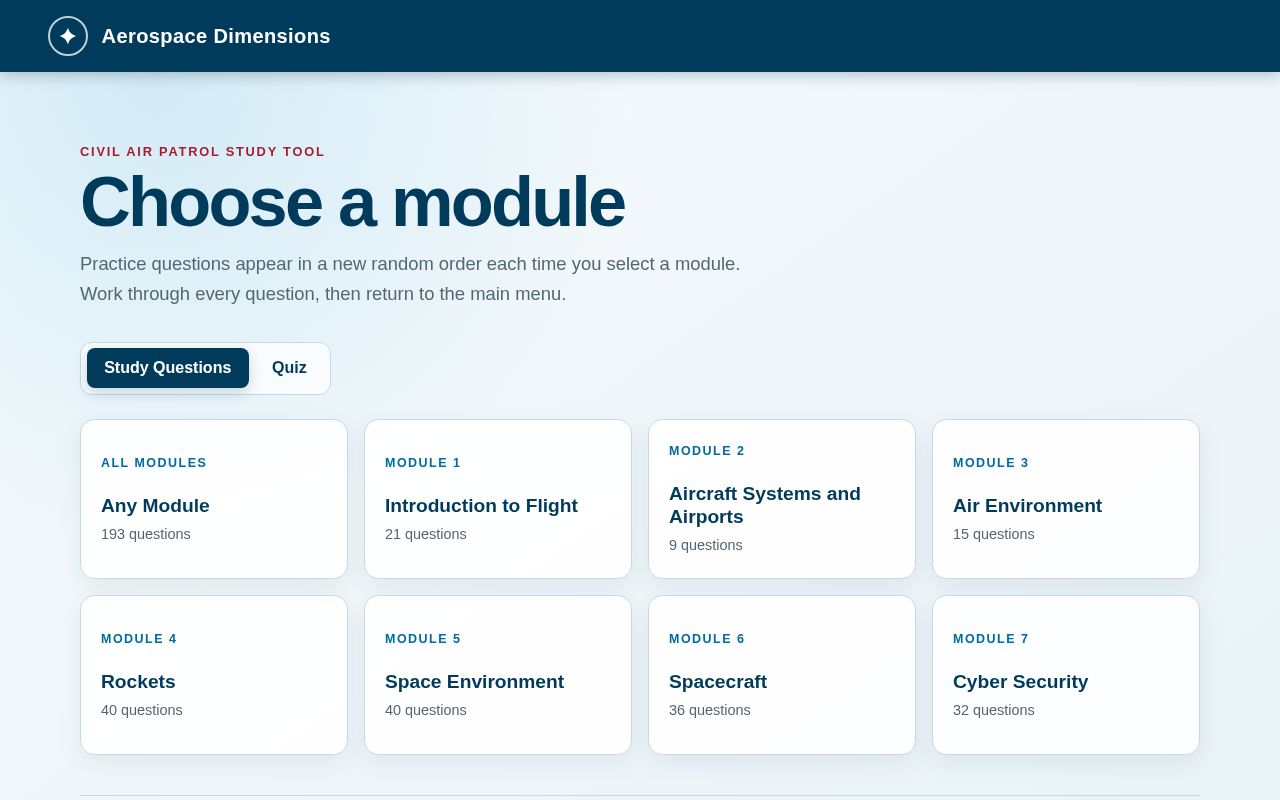
Task: Click the 'ALL MODULES' label
Action: click(154, 463)
